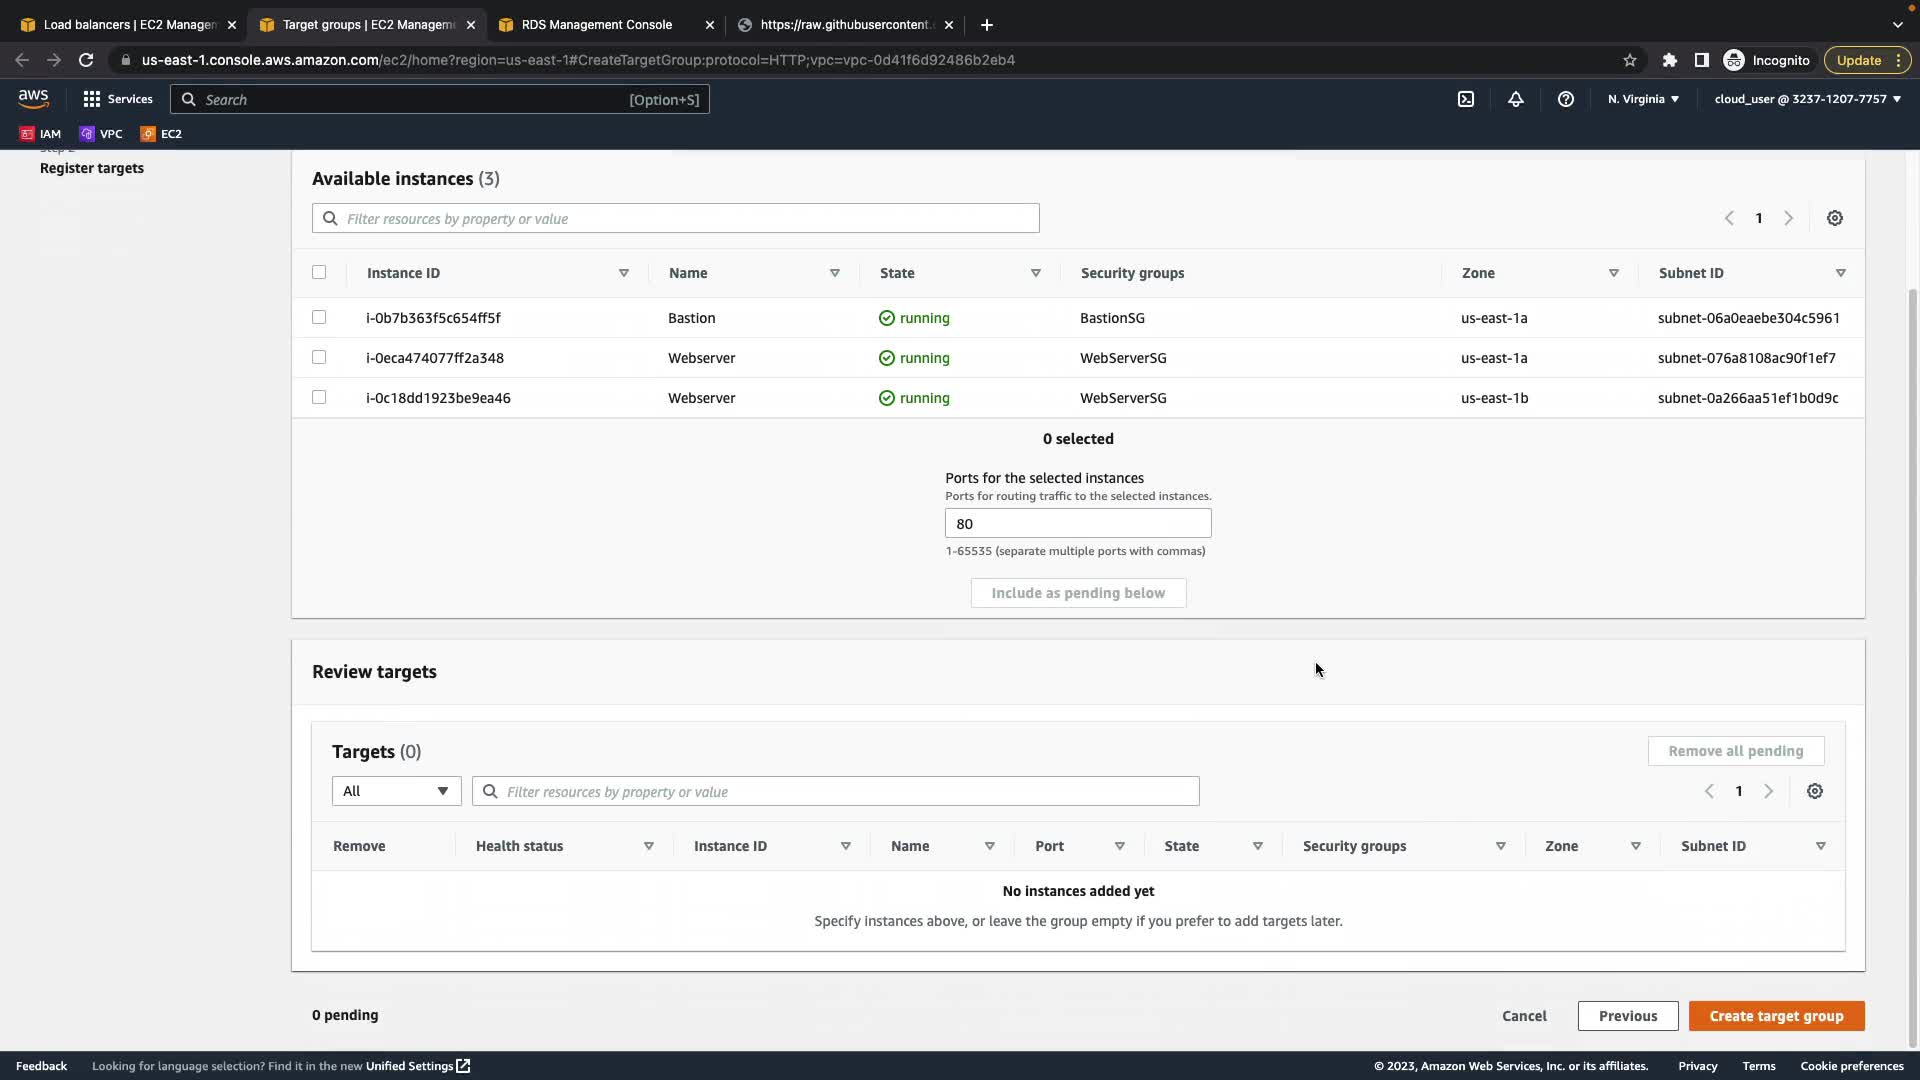
Task: Open AWS CloudShell icon in header
Action: (x=1466, y=99)
